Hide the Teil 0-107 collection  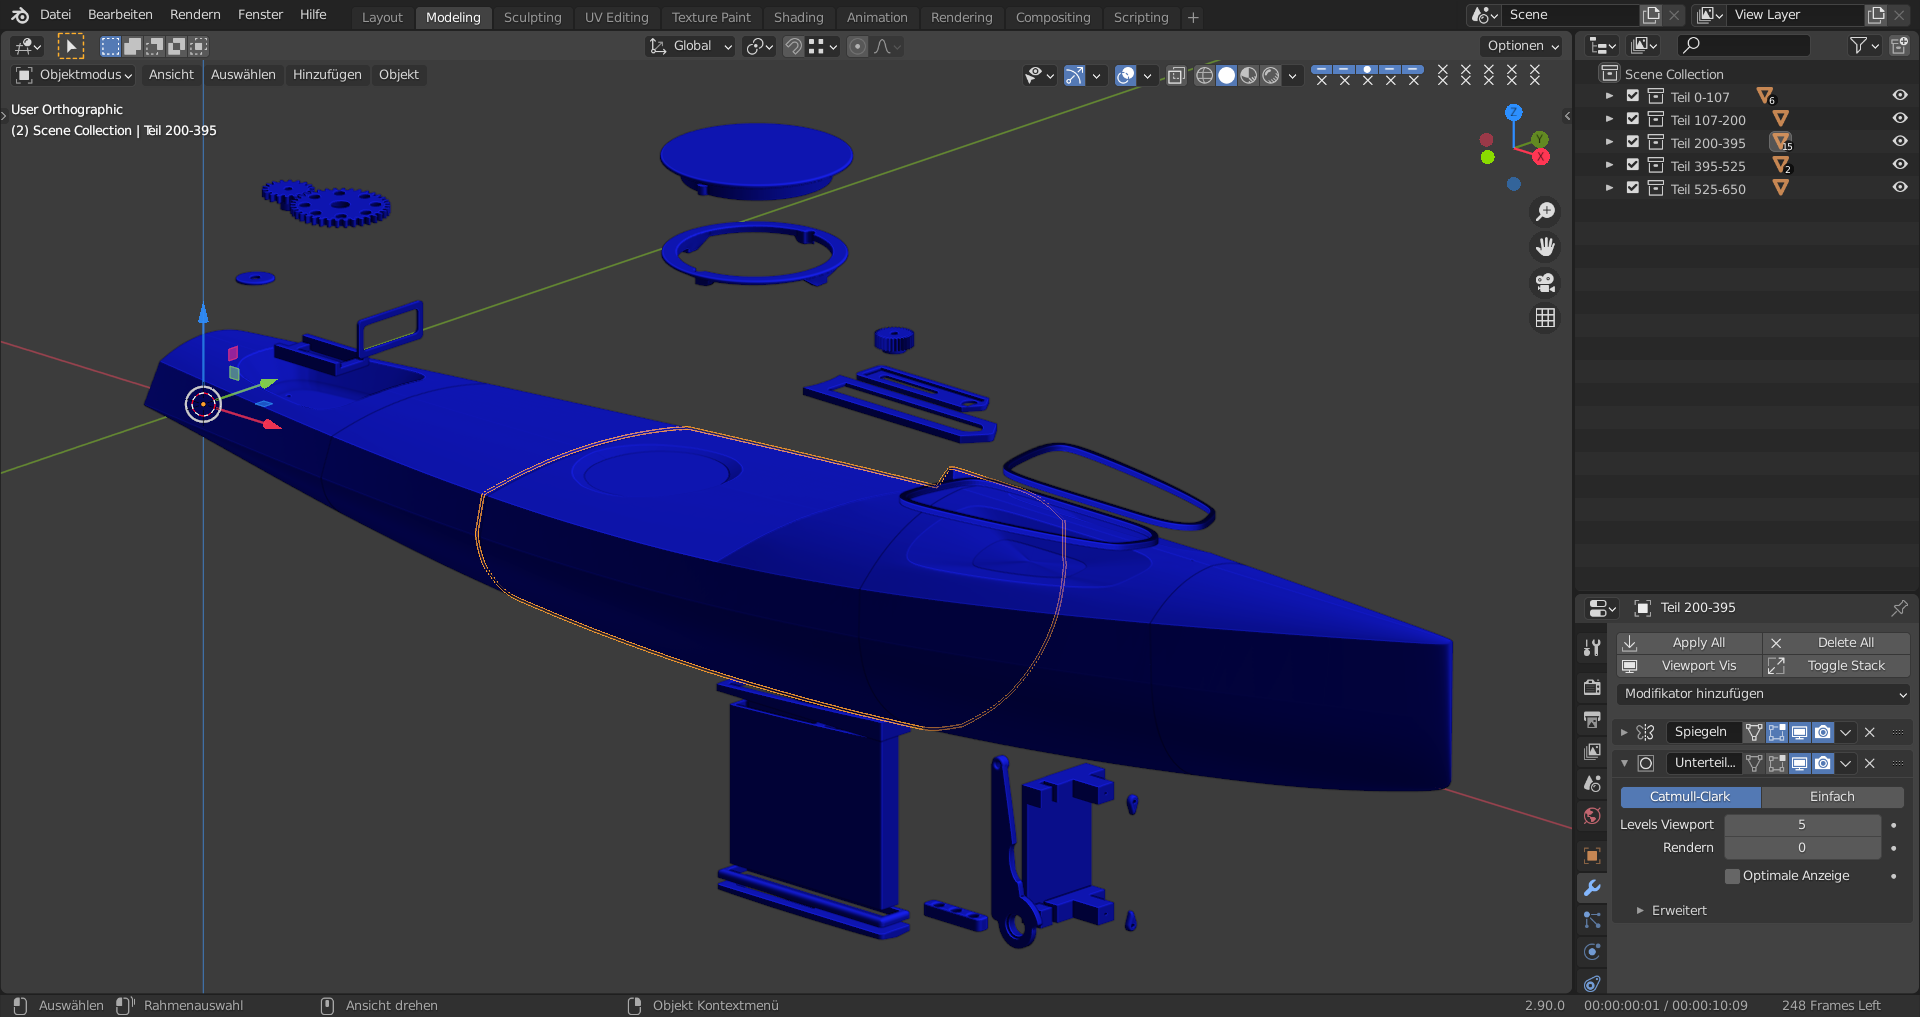pyautogui.click(x=1899, y=96)
